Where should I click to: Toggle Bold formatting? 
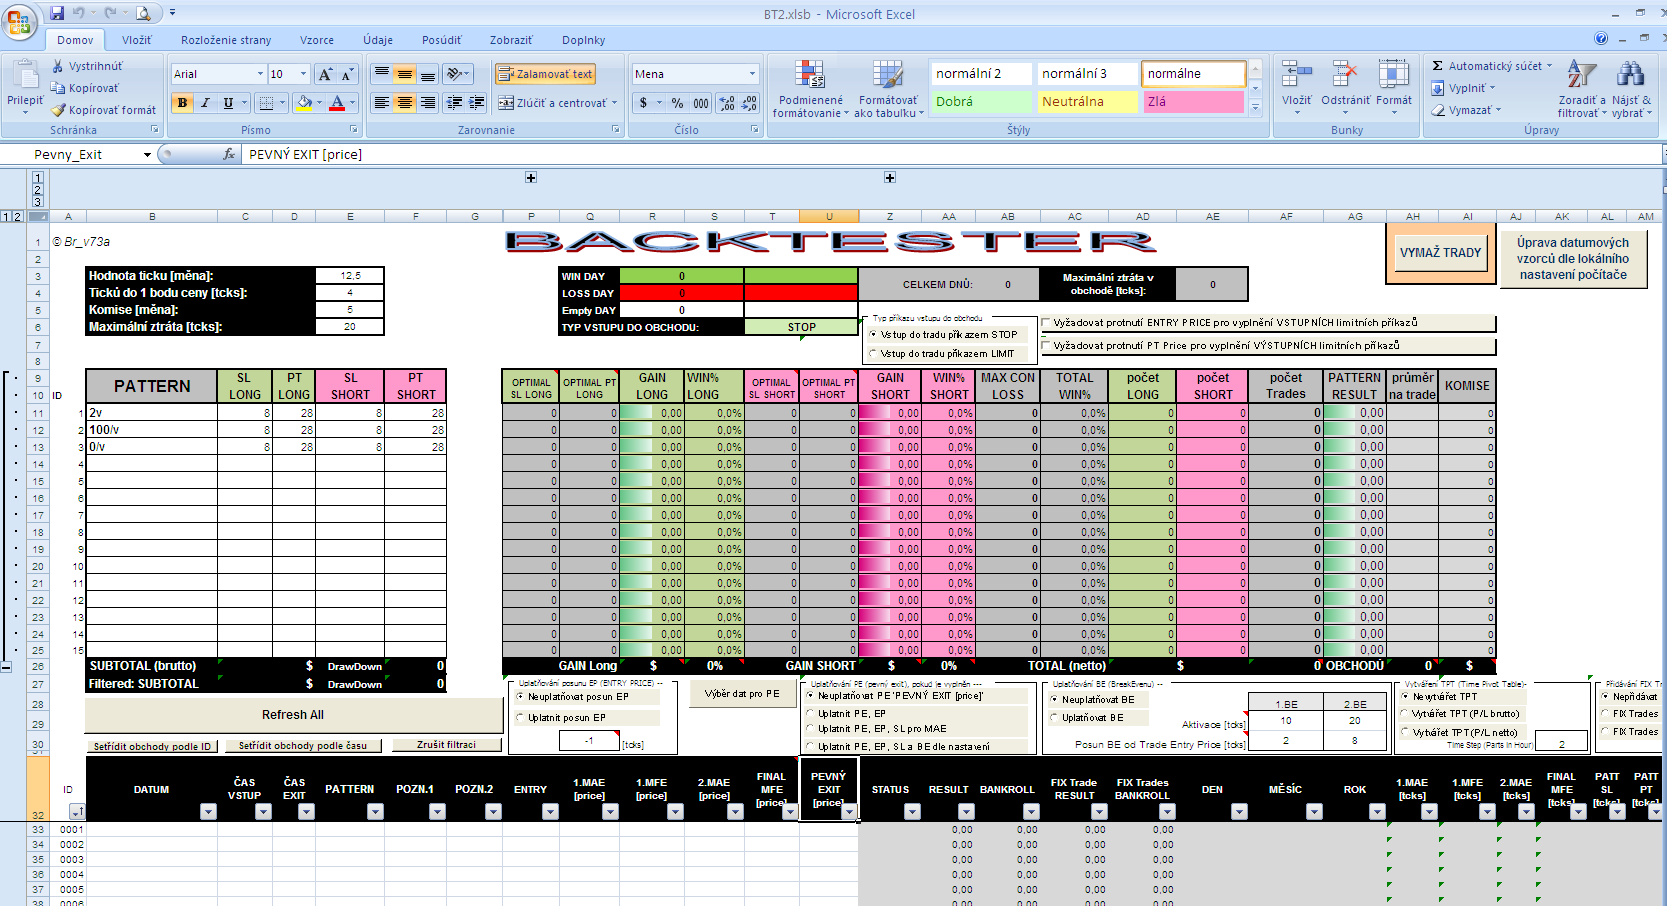[182, 102]
